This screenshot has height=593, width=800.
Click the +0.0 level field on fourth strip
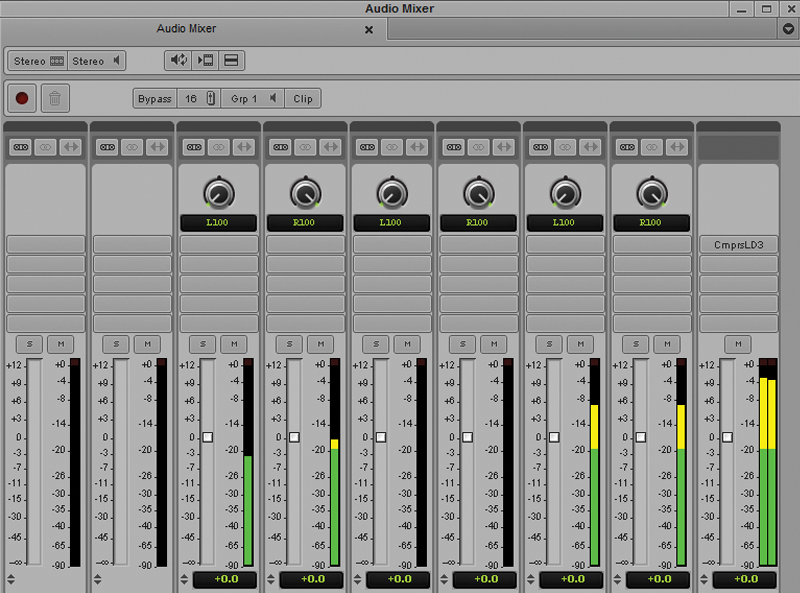tap(312, 579)
